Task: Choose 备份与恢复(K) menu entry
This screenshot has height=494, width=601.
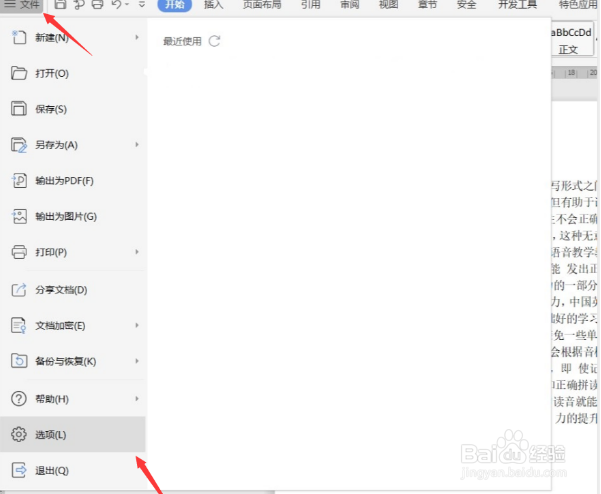Action: 73,361
